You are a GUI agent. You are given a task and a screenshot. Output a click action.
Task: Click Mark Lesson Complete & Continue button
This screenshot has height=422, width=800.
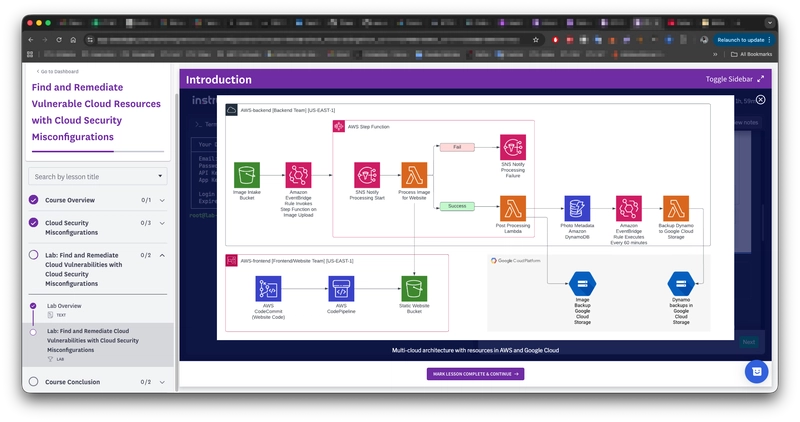click(x=476, y=374)
